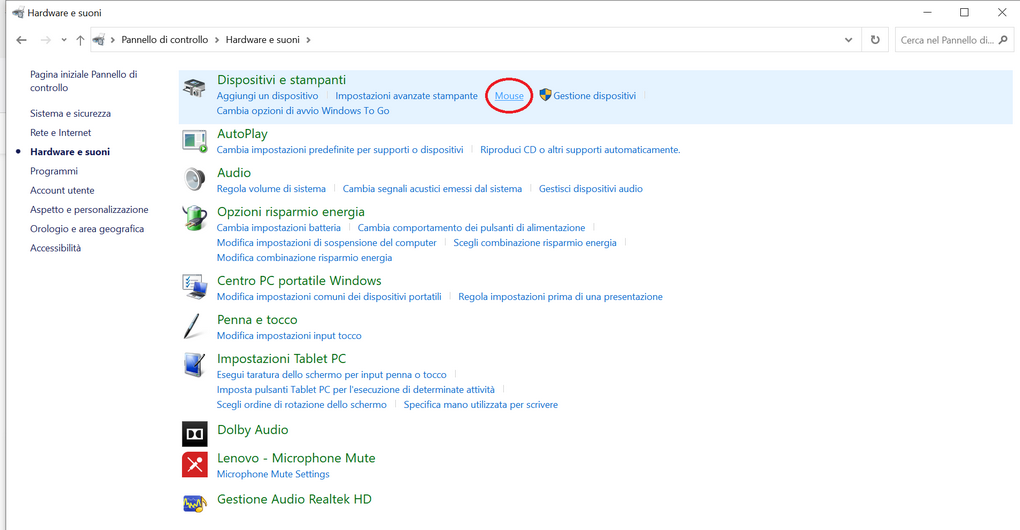Select Sistema e sicurezza in the sidebar
This screenshot has height=530, width=1020.
(x=70, y=113)
